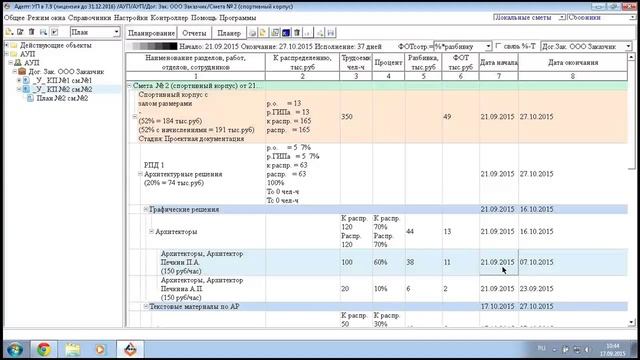The width and height of the screenshot is (640, 360).
Task: Click the table scrollbar up arrow
Action: 631,57
